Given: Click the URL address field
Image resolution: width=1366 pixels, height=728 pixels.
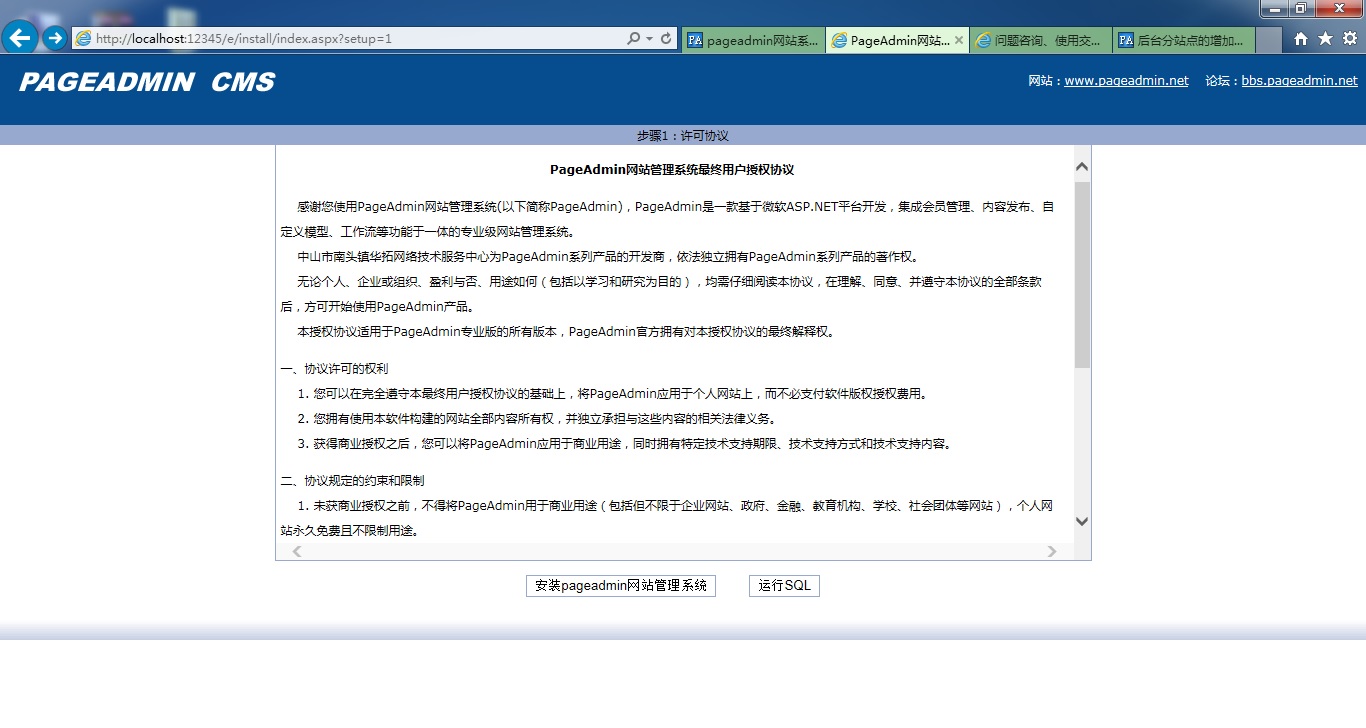Looking at the screenshot, I should click(x=350, y=39).
